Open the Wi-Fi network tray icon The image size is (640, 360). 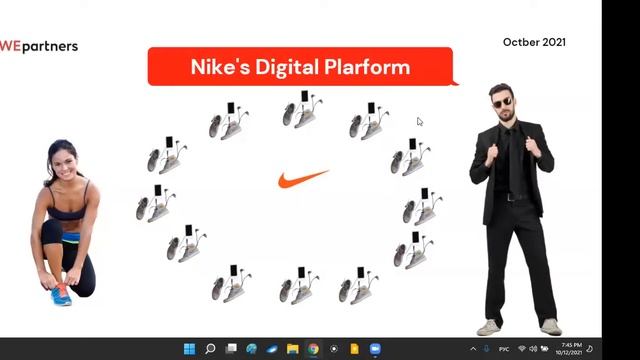(x=522, y=349)
